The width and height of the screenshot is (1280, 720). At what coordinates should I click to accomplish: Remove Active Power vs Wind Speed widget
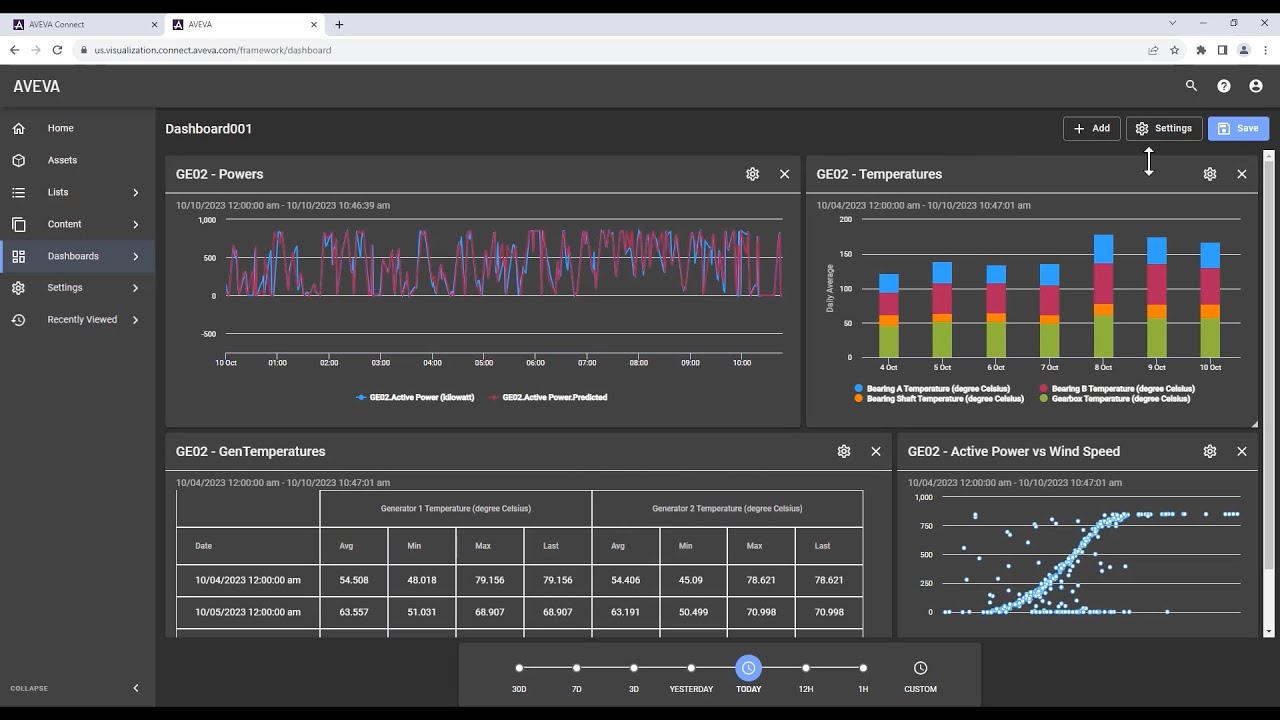point(1242,451)
